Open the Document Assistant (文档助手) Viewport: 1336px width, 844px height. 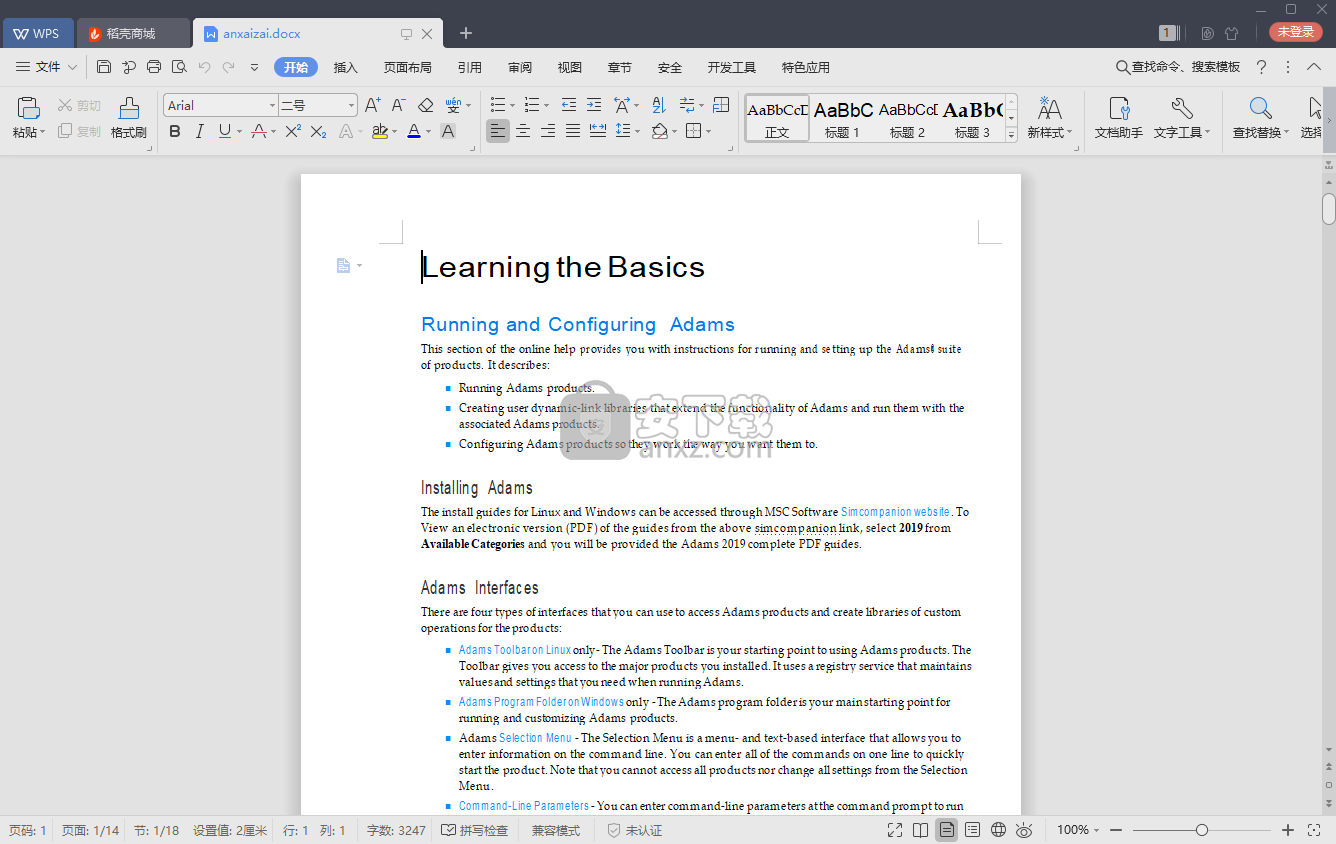1119,118
